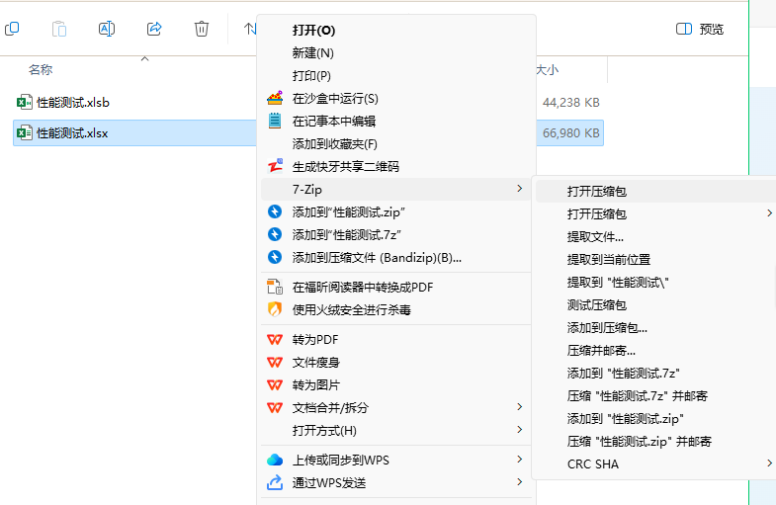Click the 火绒 shield icon in the menu
Screen dimensions: 776x505
(275, 309)
